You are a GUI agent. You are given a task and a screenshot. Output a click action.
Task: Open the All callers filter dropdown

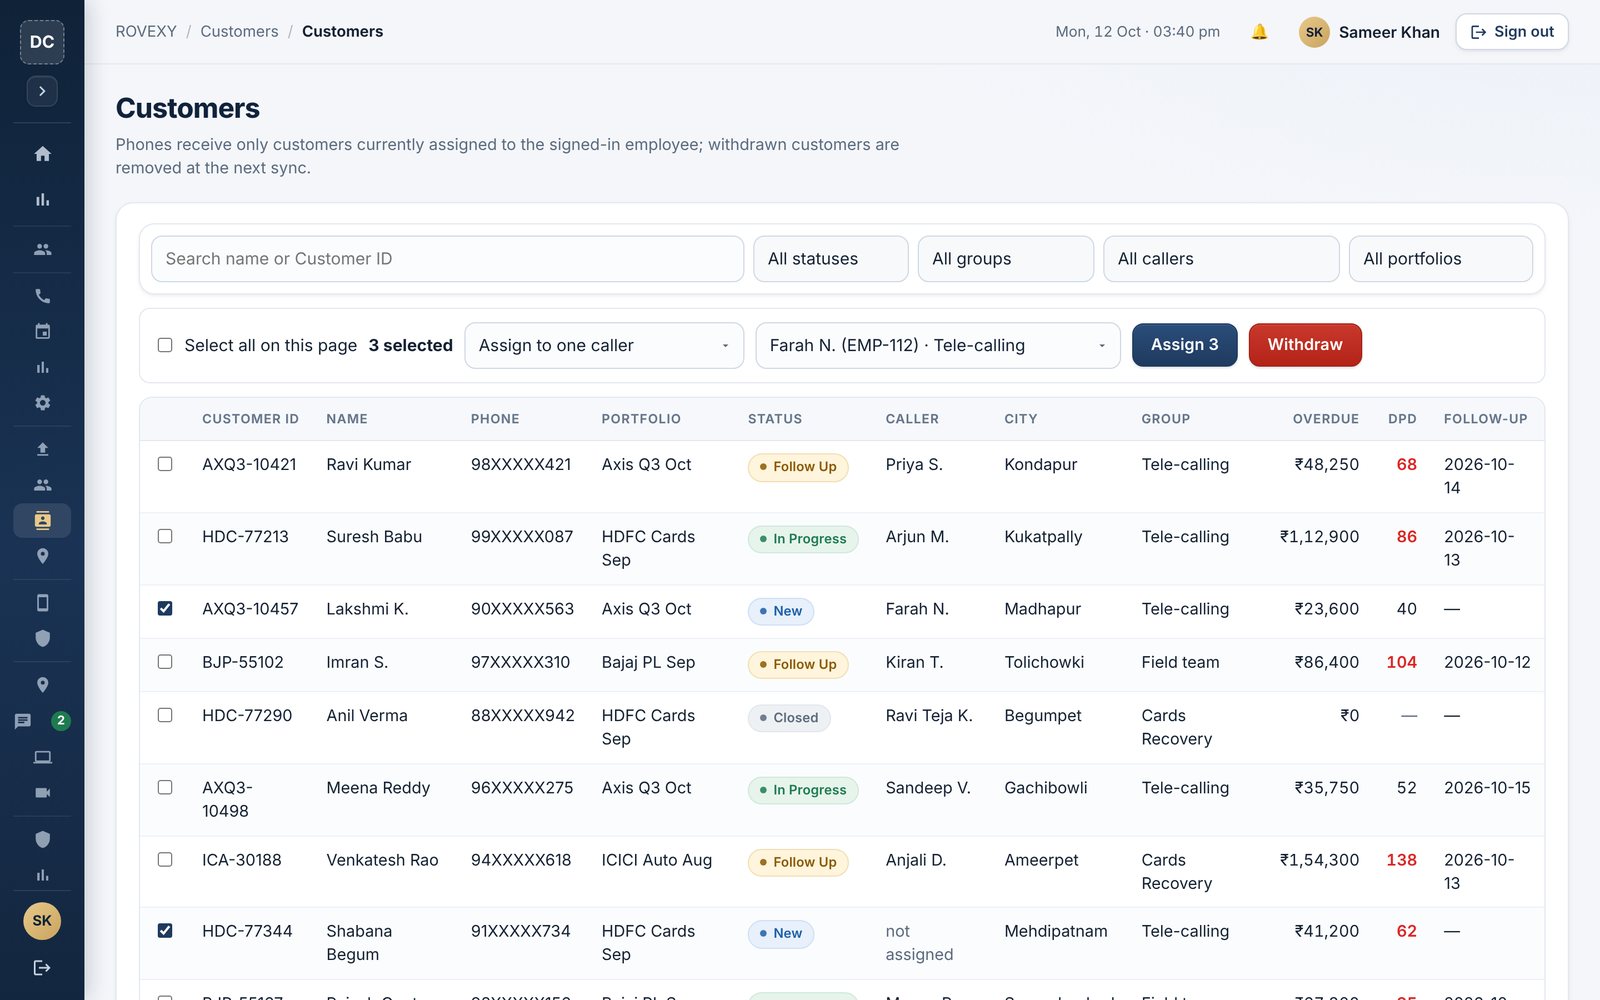click(1221, 259)
